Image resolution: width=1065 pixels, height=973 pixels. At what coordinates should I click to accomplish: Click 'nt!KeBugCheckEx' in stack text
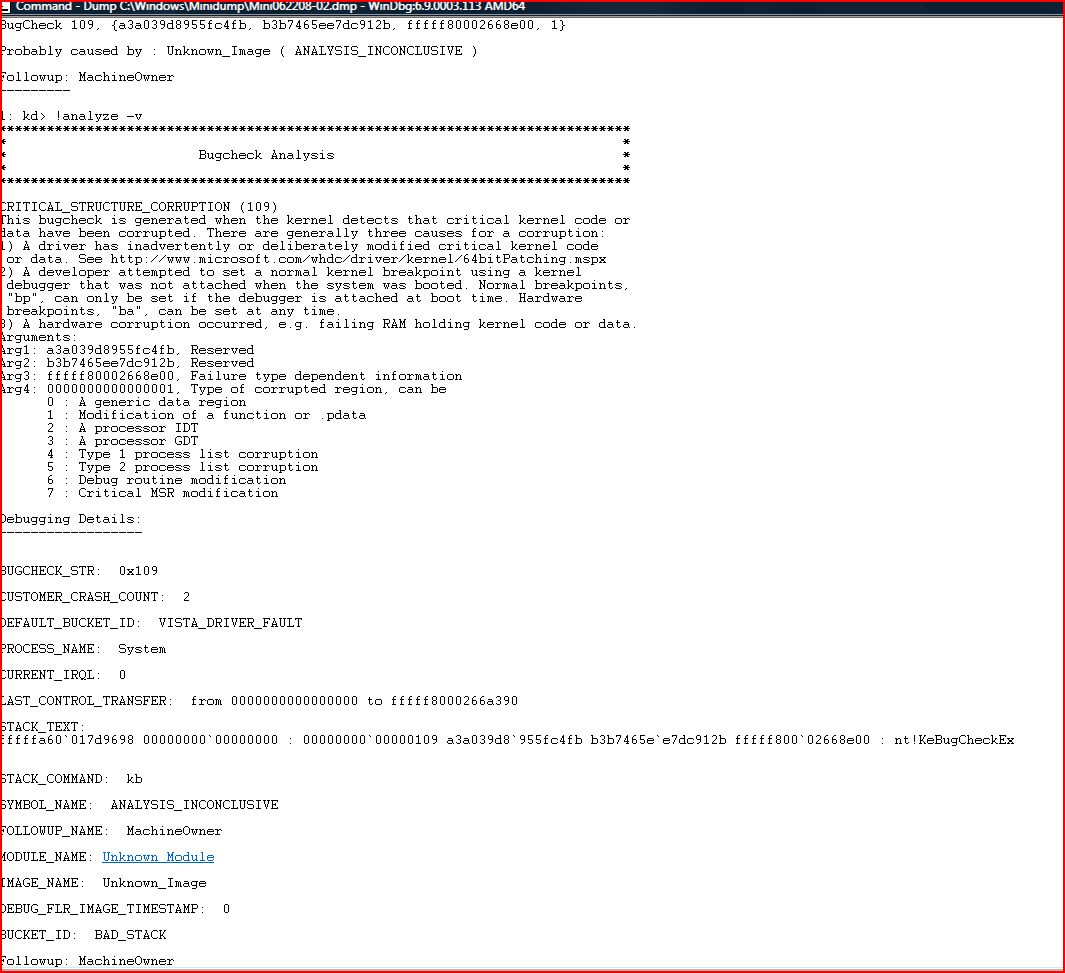(954, 740)
